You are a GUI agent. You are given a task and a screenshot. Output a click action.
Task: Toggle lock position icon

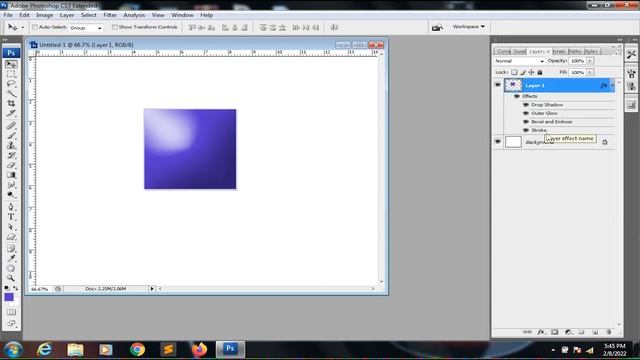[531, 72]
